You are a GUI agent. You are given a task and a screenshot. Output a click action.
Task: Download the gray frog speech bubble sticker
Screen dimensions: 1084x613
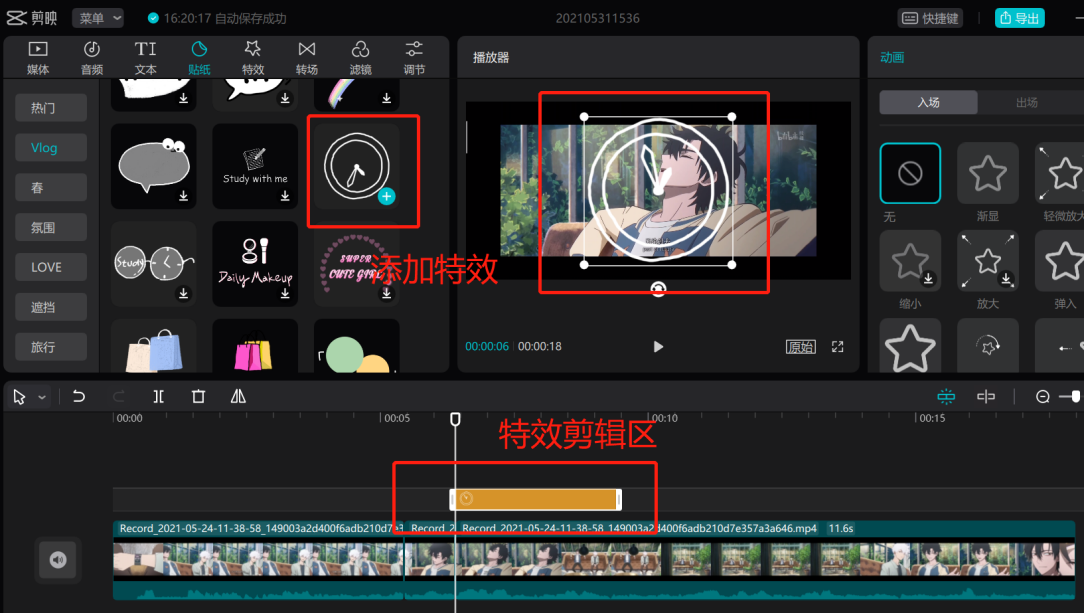tap(183, 196)
